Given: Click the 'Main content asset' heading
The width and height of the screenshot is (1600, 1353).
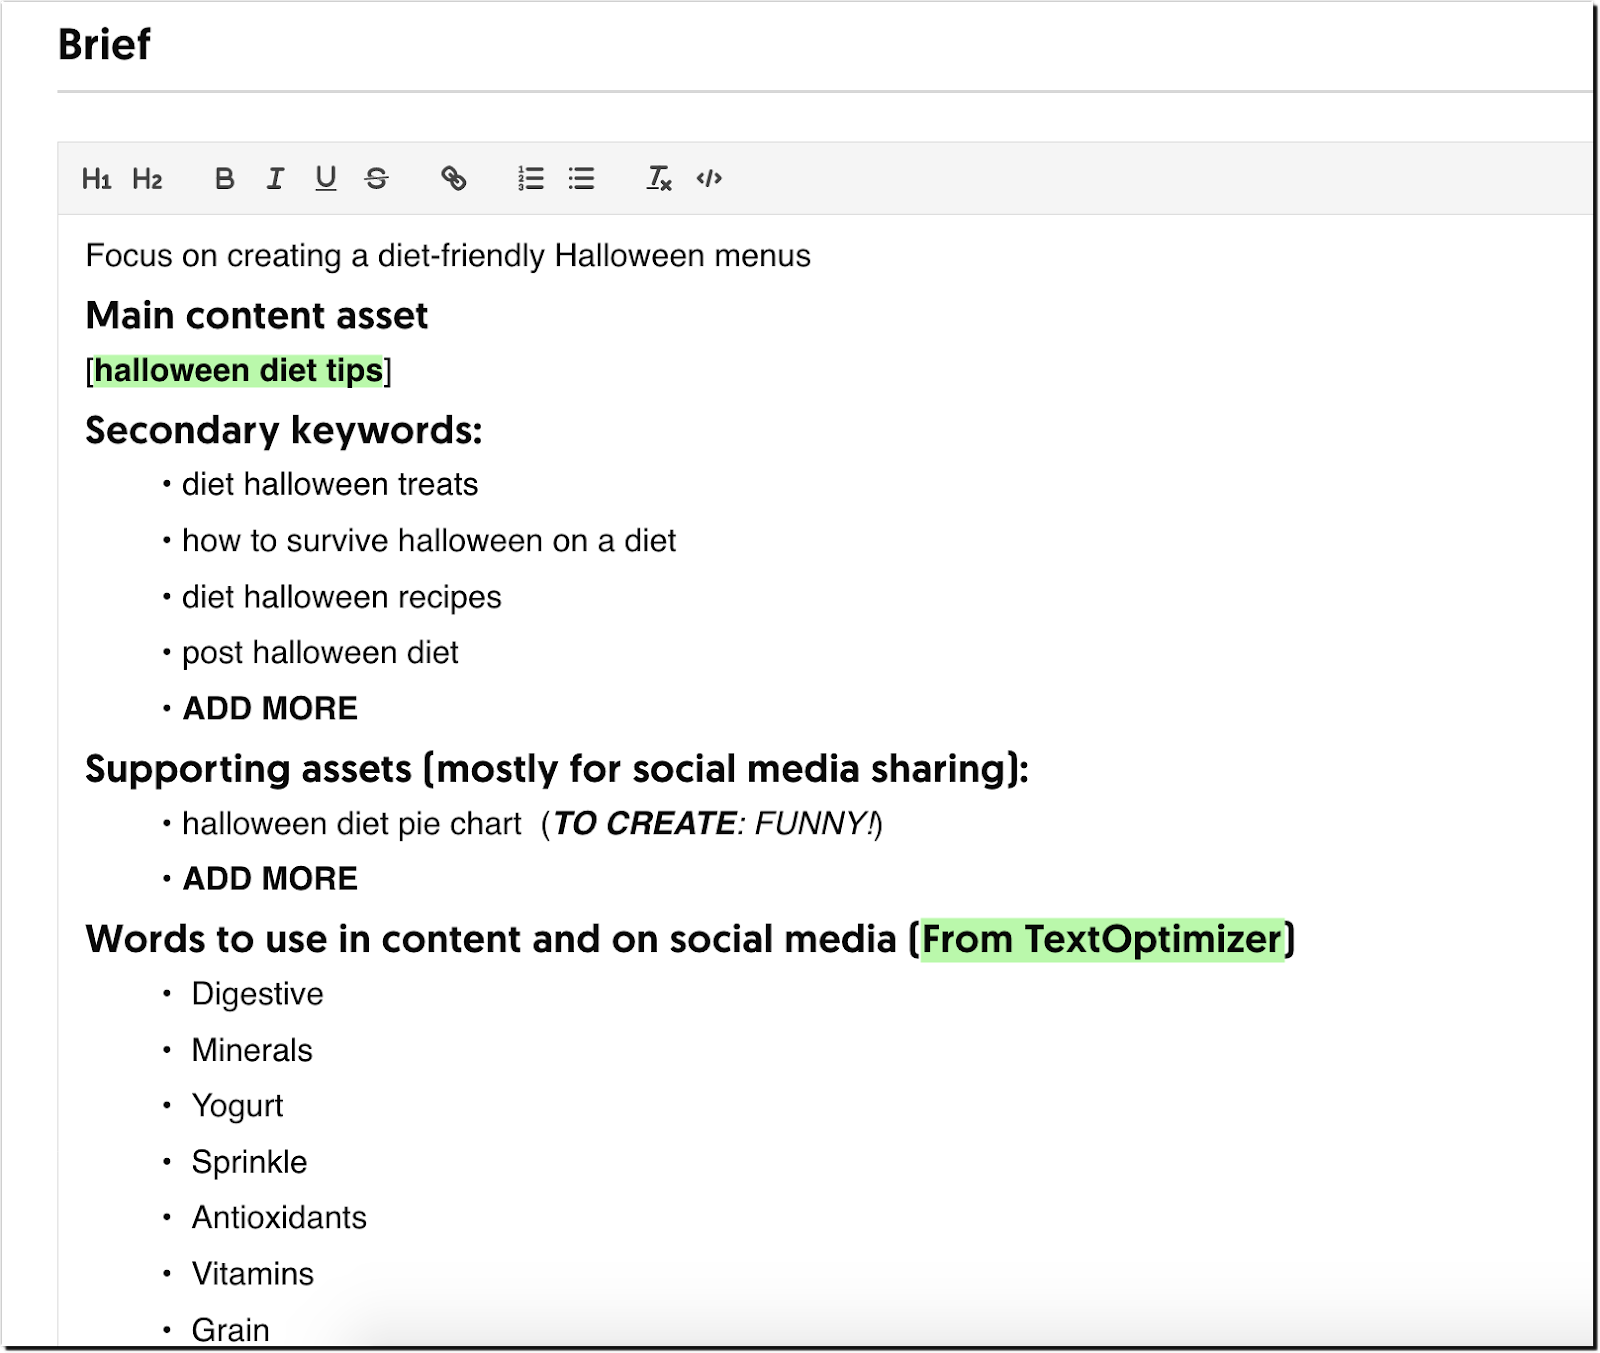Looking at the screenshot, I should [x=257, y=316].
